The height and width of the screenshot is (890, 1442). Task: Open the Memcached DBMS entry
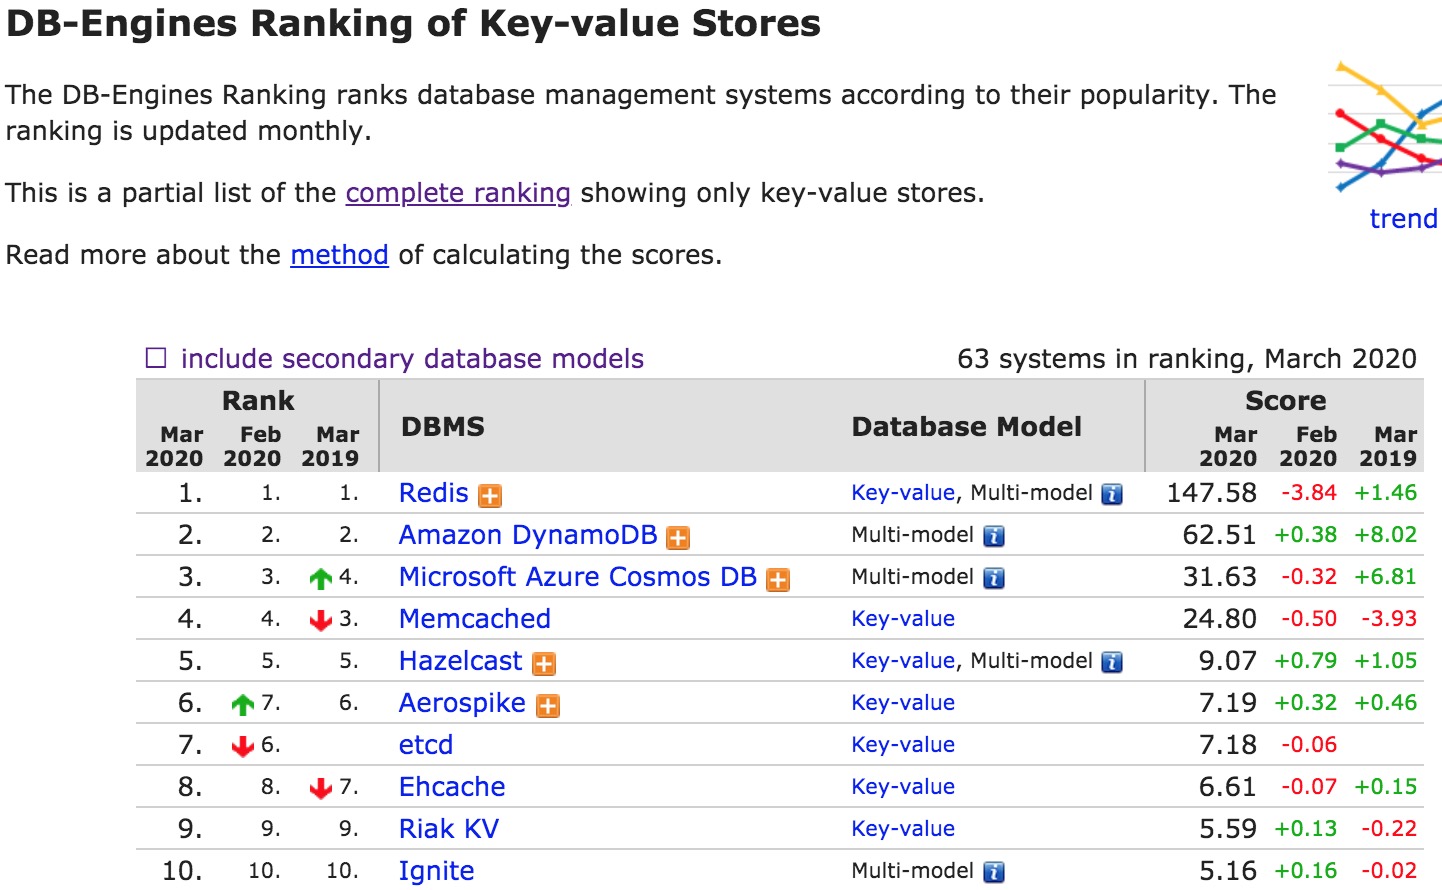(x=475, y=619)
